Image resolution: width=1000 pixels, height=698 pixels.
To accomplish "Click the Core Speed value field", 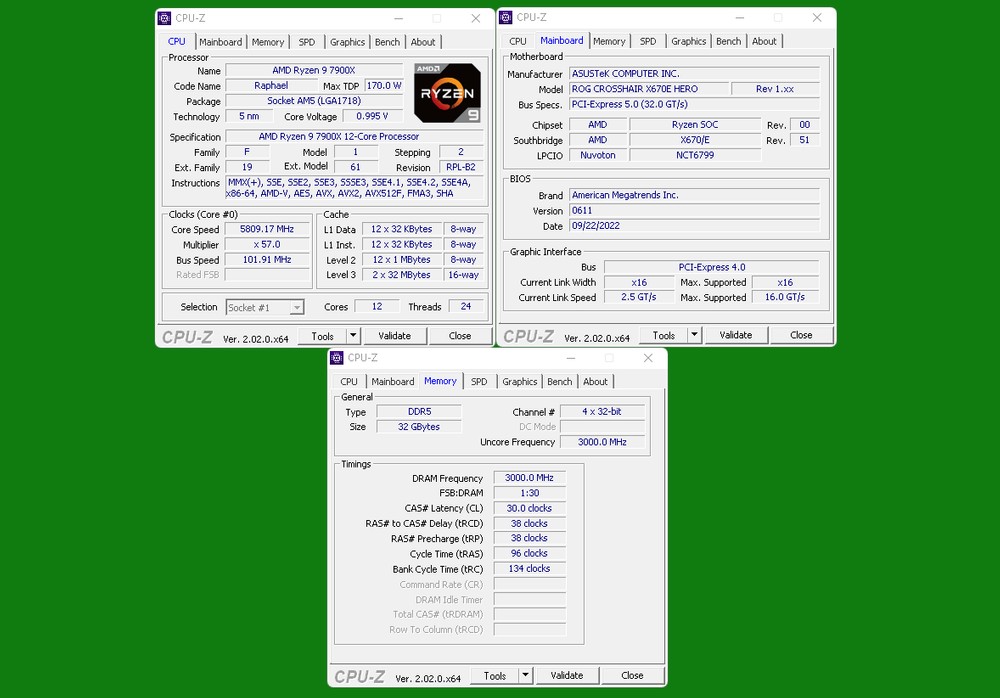I will (260, 229).
